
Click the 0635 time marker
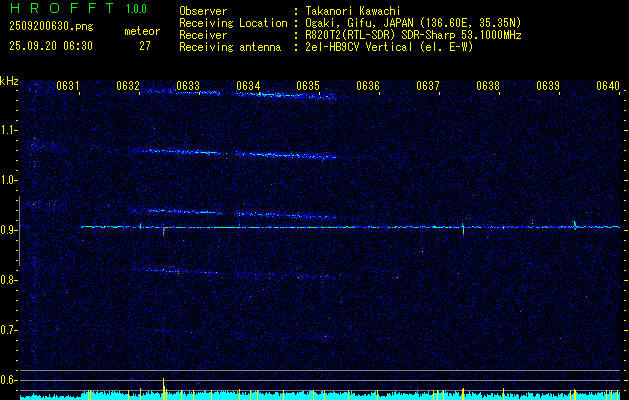coord(308,86)
